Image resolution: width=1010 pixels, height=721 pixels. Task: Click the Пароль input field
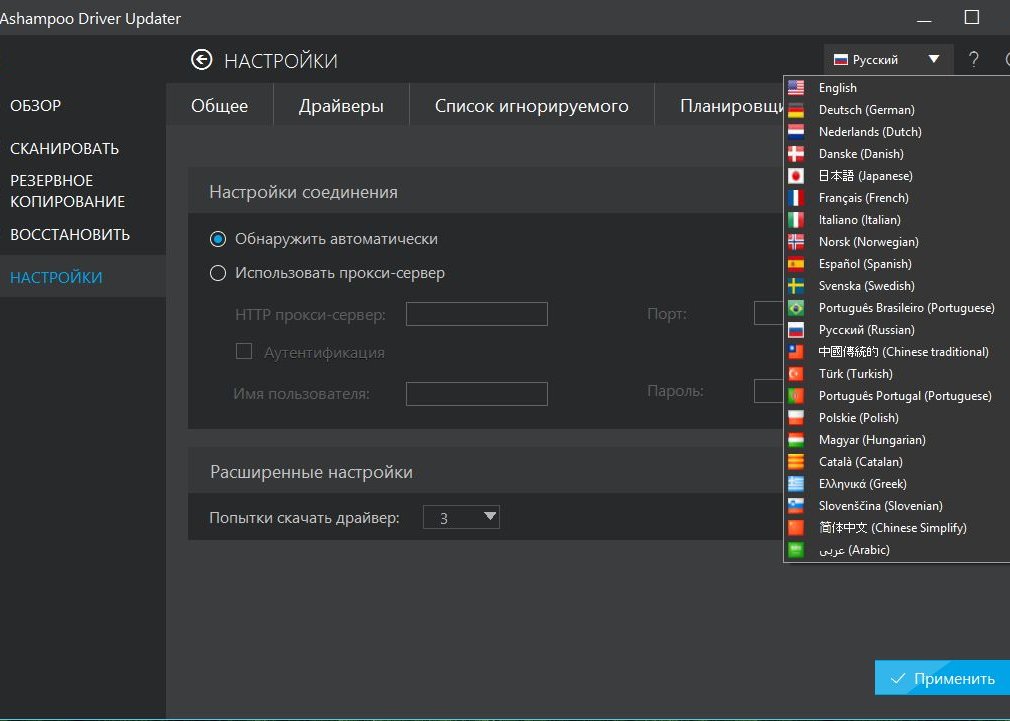(x=769, y=391)
